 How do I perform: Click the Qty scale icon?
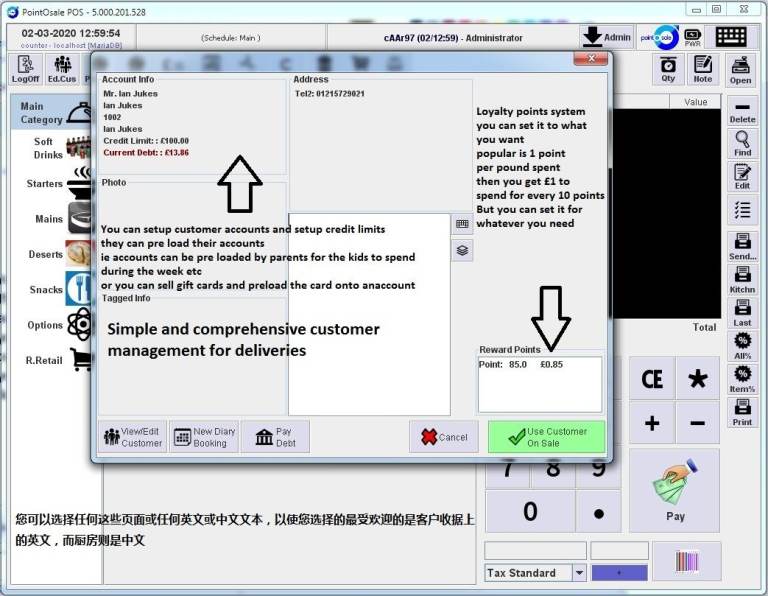tap(668, 69)
